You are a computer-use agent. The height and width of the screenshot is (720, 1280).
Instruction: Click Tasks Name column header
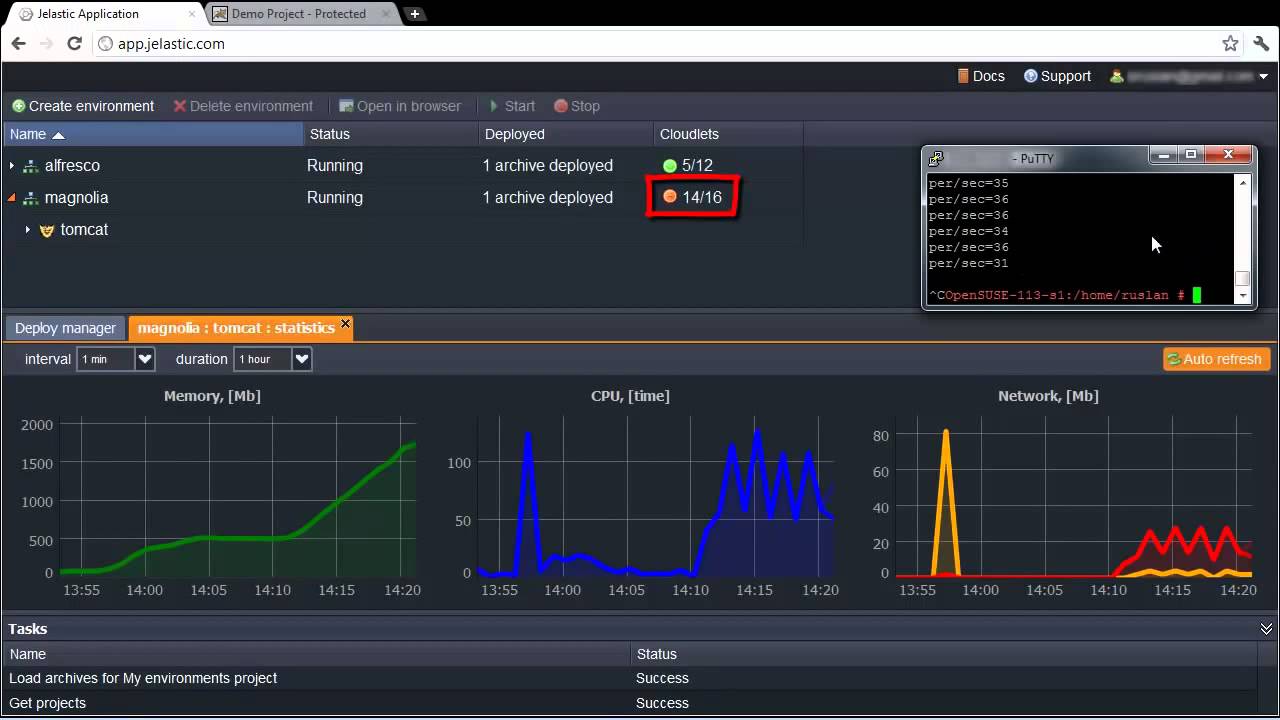(317, 654)
